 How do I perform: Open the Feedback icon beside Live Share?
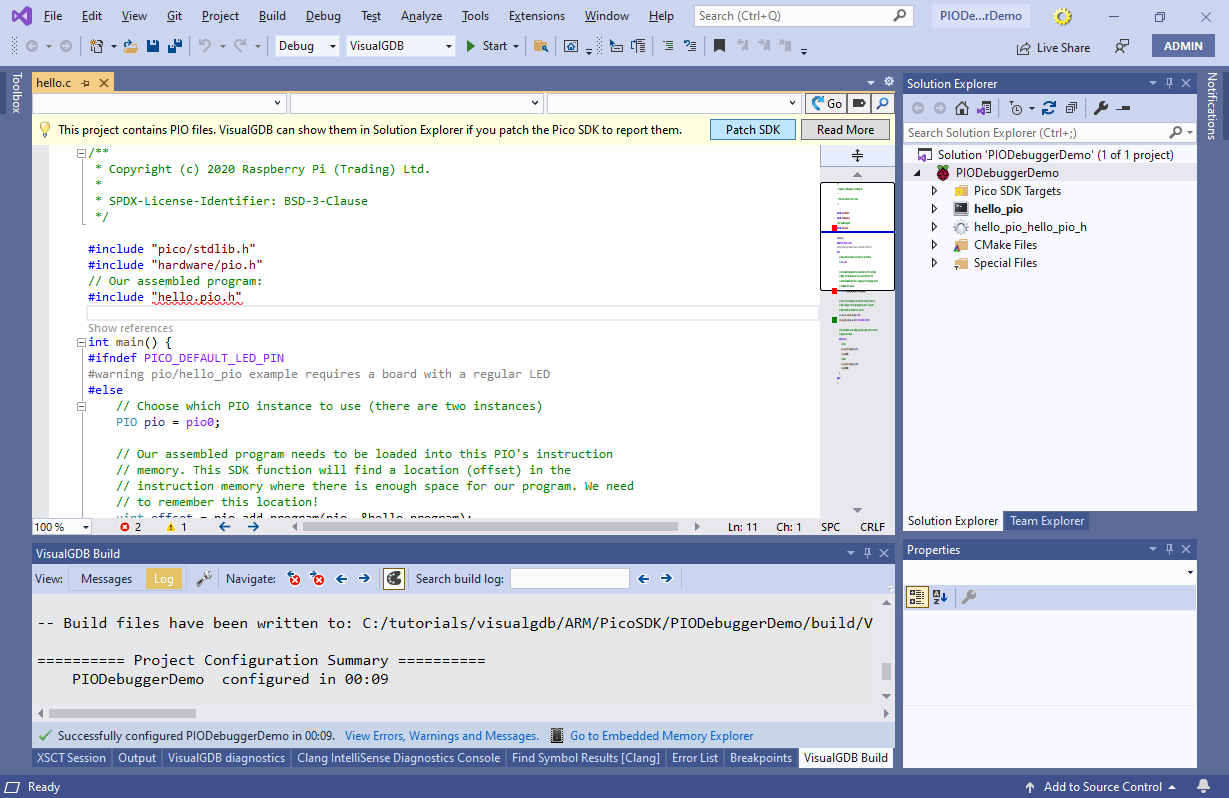pyautogui.click(x=1122, y=47)
